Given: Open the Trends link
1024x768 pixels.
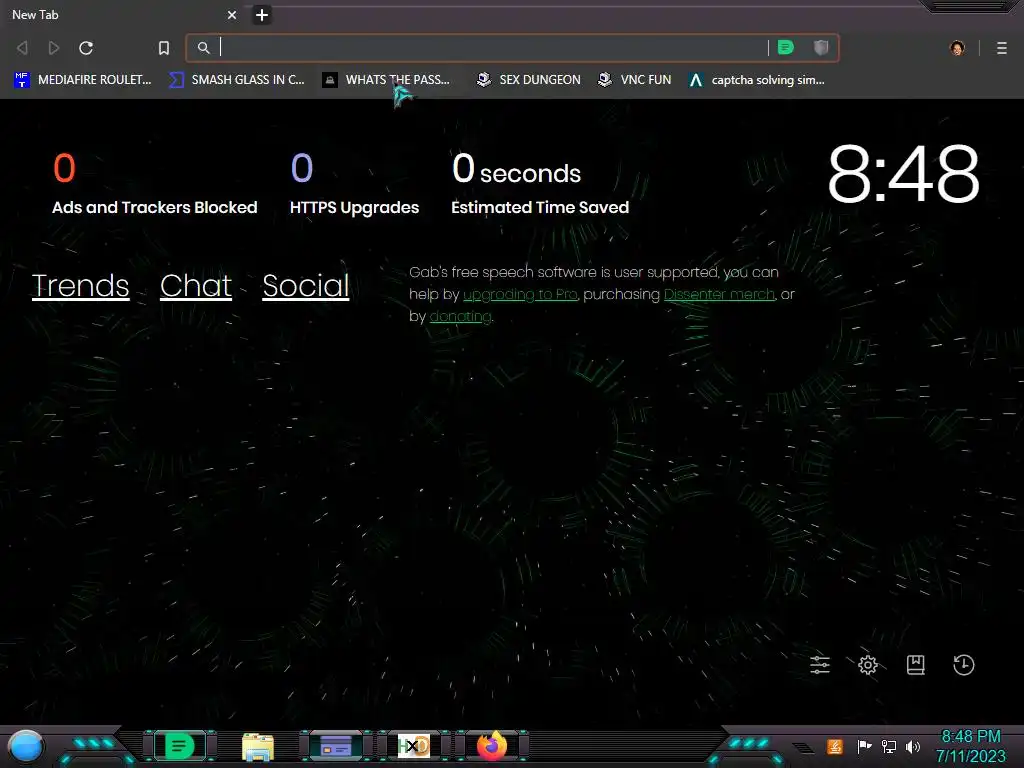Looking at the screenshot, I should (80, 285).
